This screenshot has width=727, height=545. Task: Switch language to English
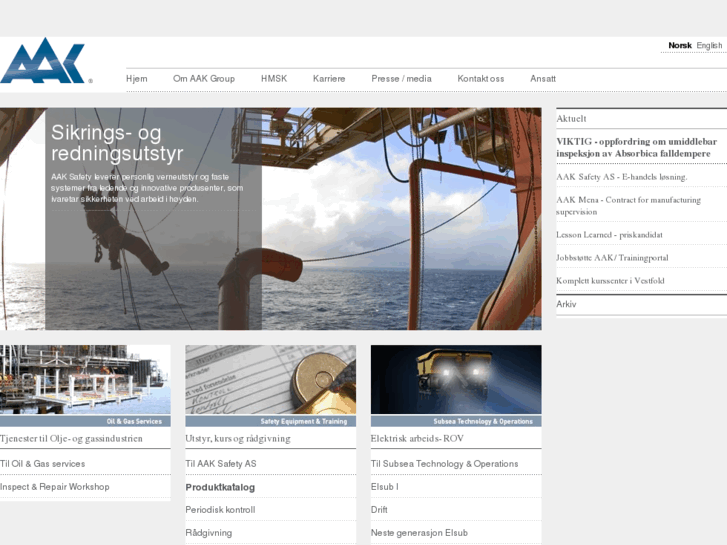(709, 46)
